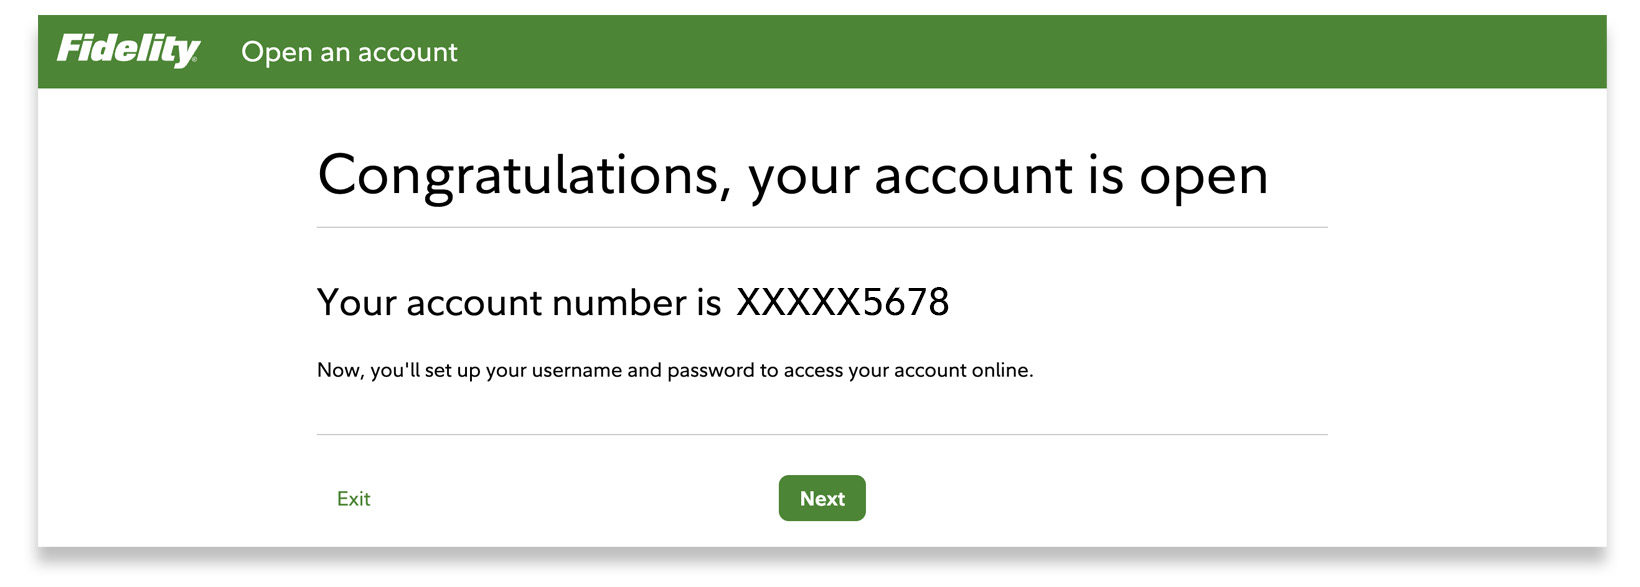The height and width of the screenshot is (587, 1640).
Task: Click the registered trademark symbol beside Fidelity
Action: coord(195,61)
